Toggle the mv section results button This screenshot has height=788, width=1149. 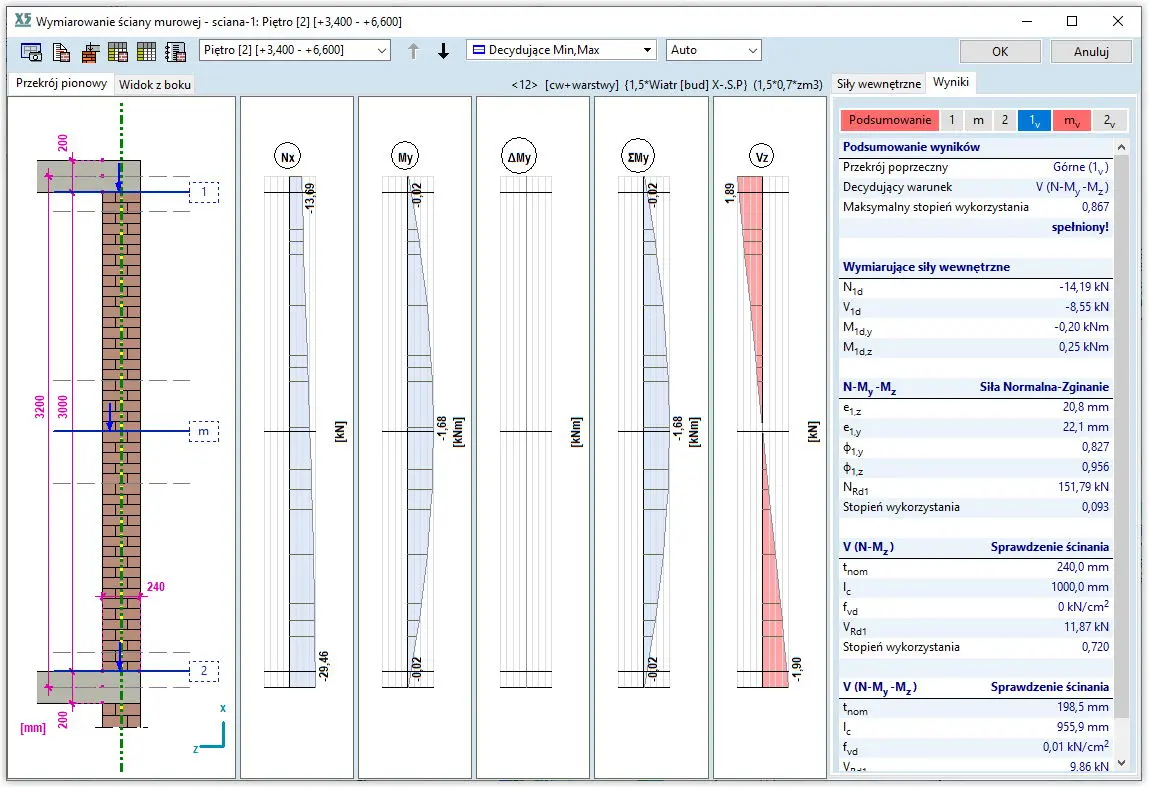pyautogui.click(x=1070, y=120)
